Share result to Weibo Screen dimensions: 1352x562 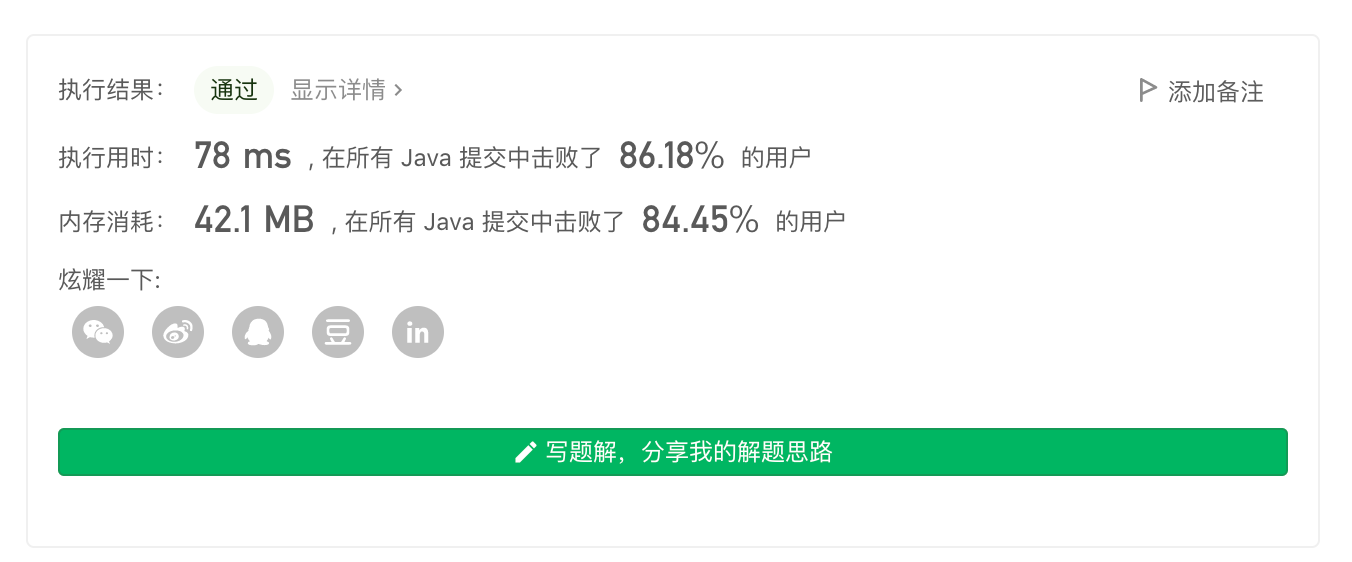[x=178, y=332]
